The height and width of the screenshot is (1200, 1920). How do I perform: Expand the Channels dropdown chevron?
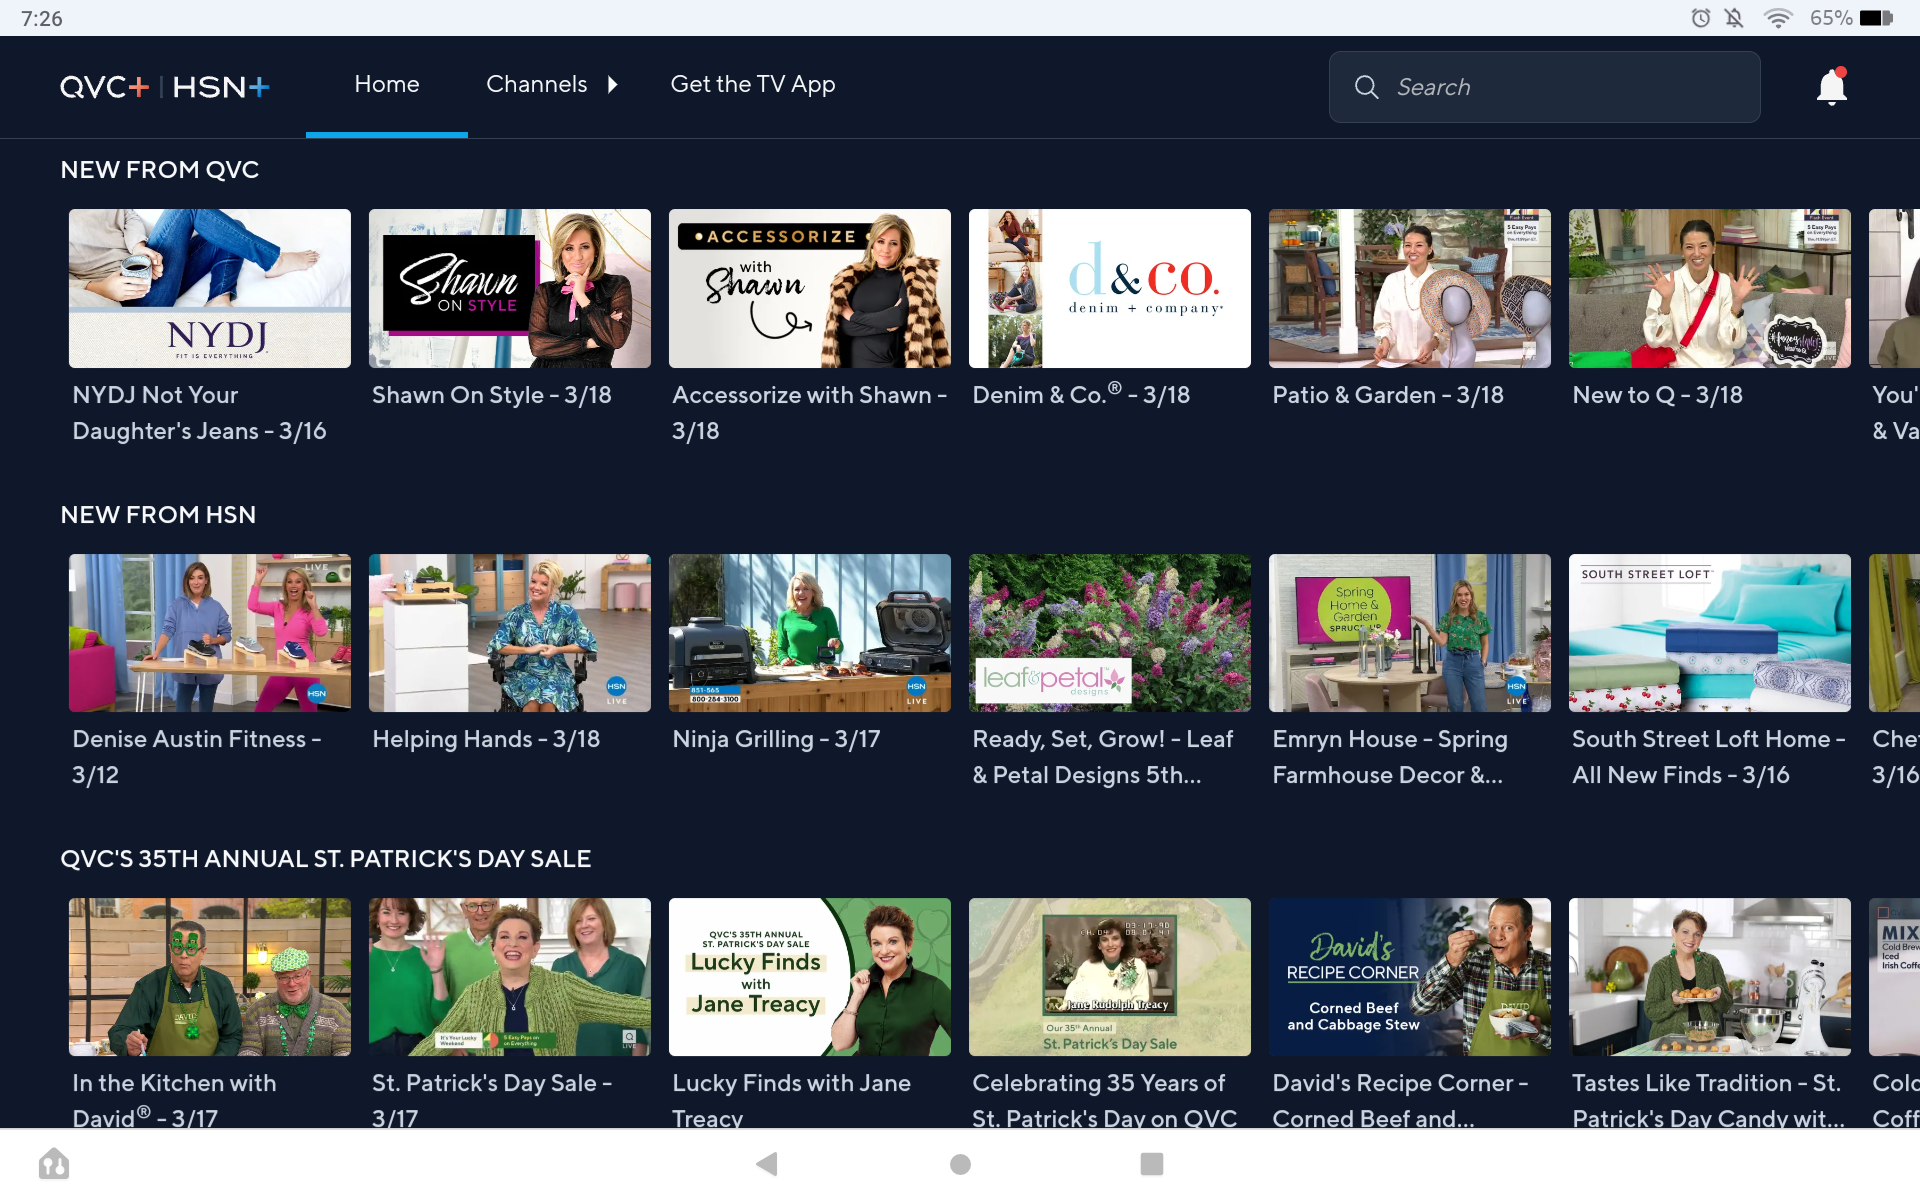pyautogui.click(x=614, y=85)
